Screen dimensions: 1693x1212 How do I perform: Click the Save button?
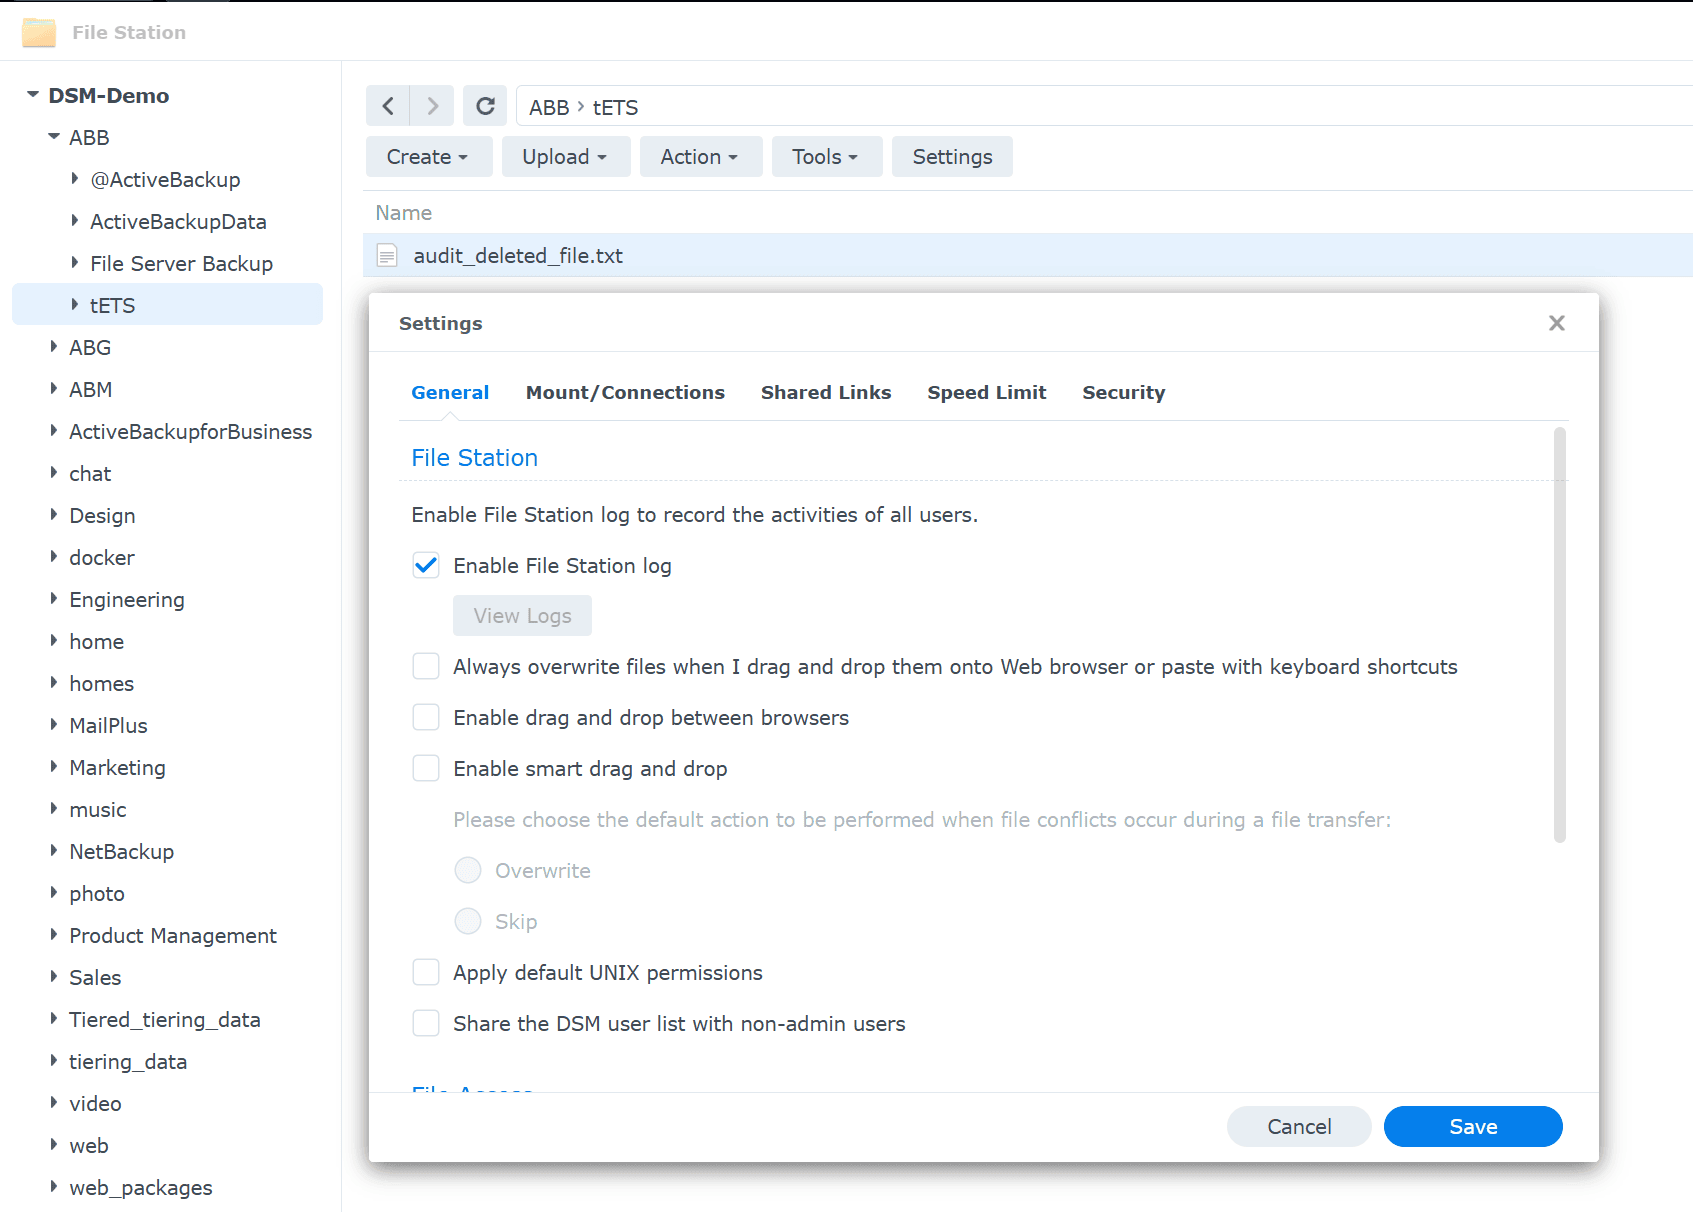pyautogui.click(x=1473, y=1127)
